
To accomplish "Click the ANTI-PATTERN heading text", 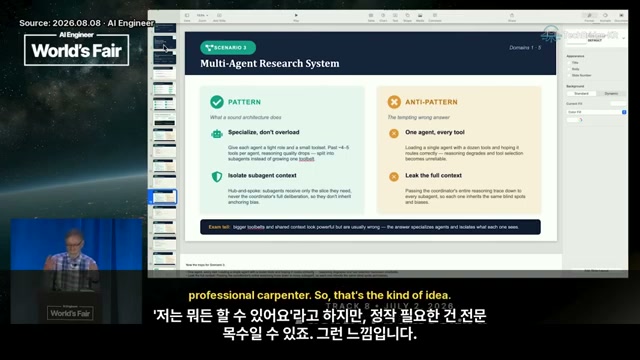I will (x=431, y=102).
